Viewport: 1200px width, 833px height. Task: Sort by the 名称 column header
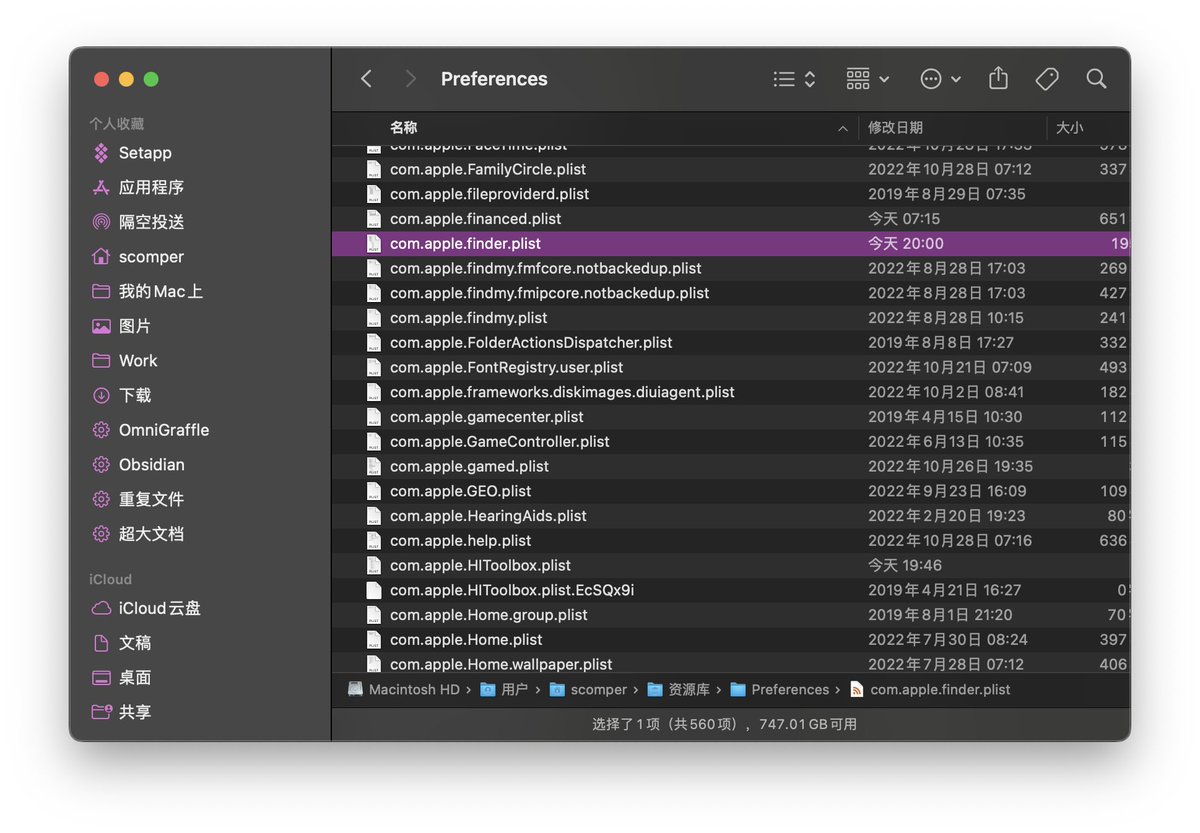coord(404,128)
